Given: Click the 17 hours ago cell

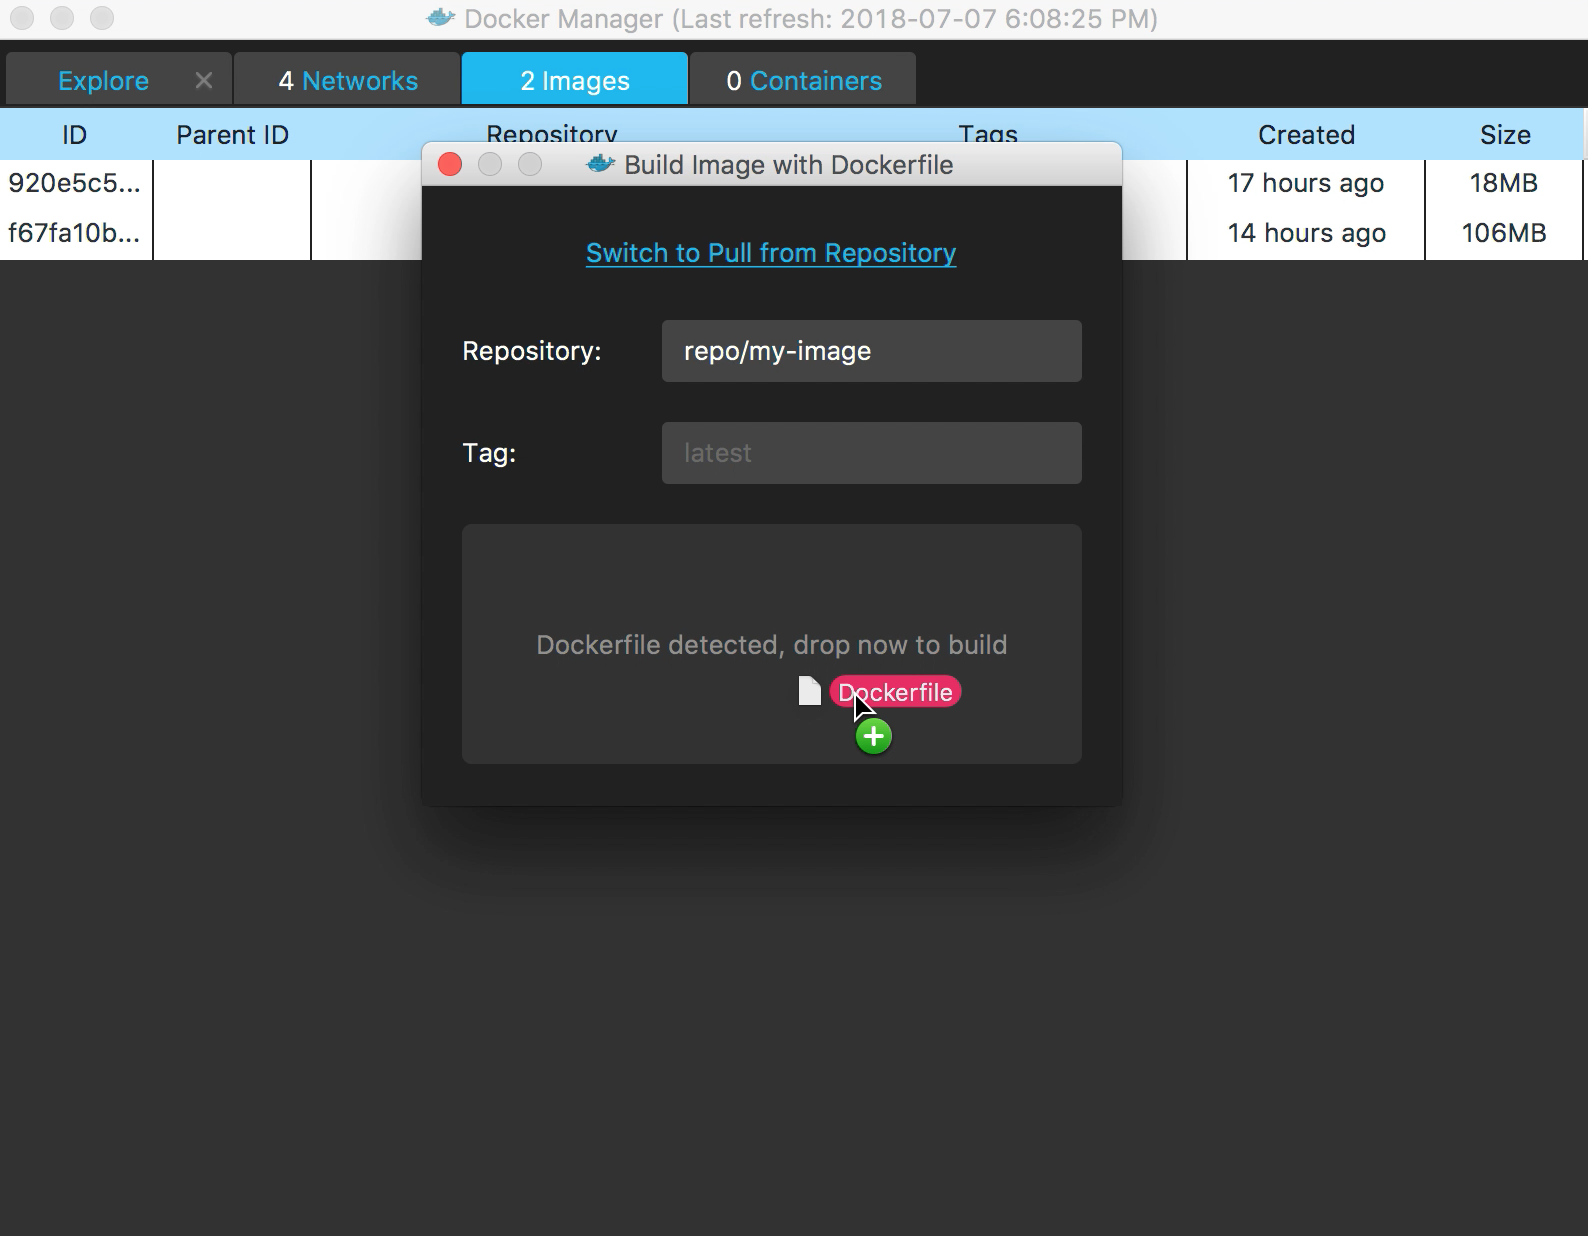Looking at the screenshot, I should (x=1306, y=183).
